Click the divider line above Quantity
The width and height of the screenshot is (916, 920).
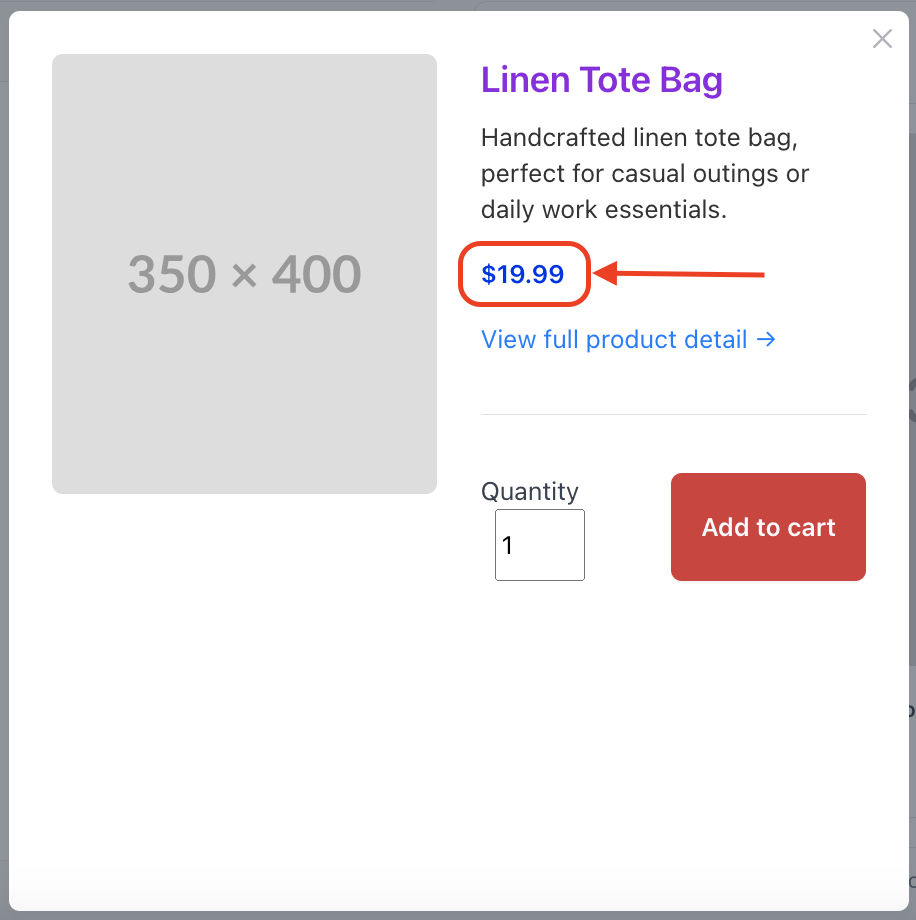(673, 413)
